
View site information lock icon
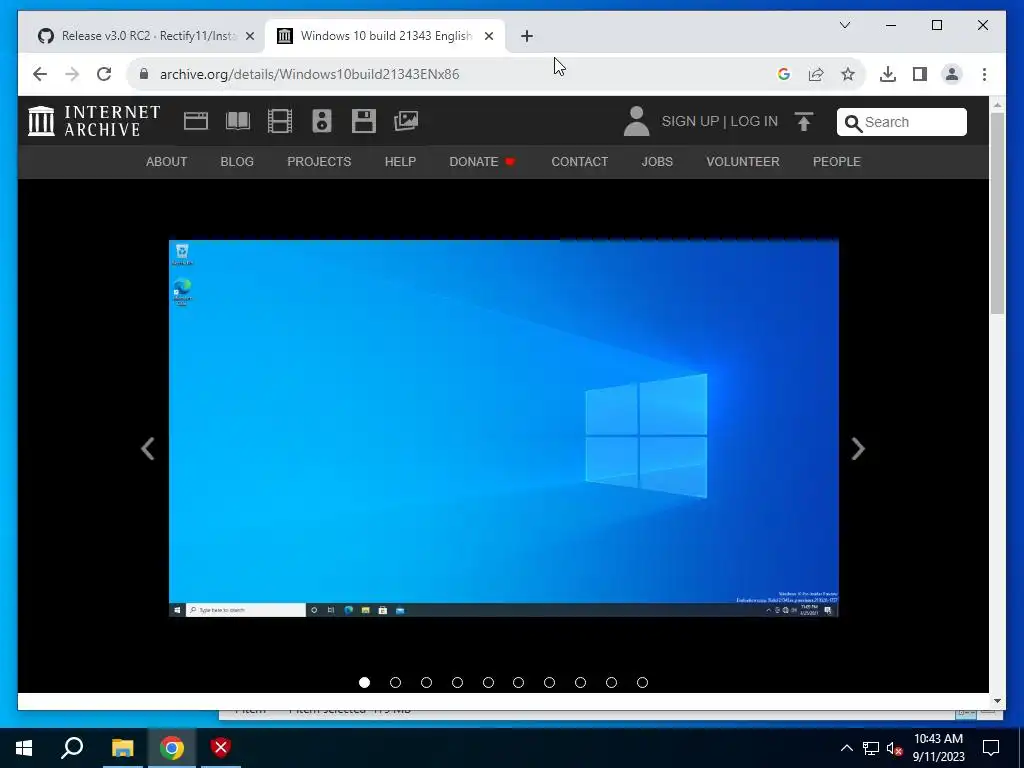(x=144, y=74)
